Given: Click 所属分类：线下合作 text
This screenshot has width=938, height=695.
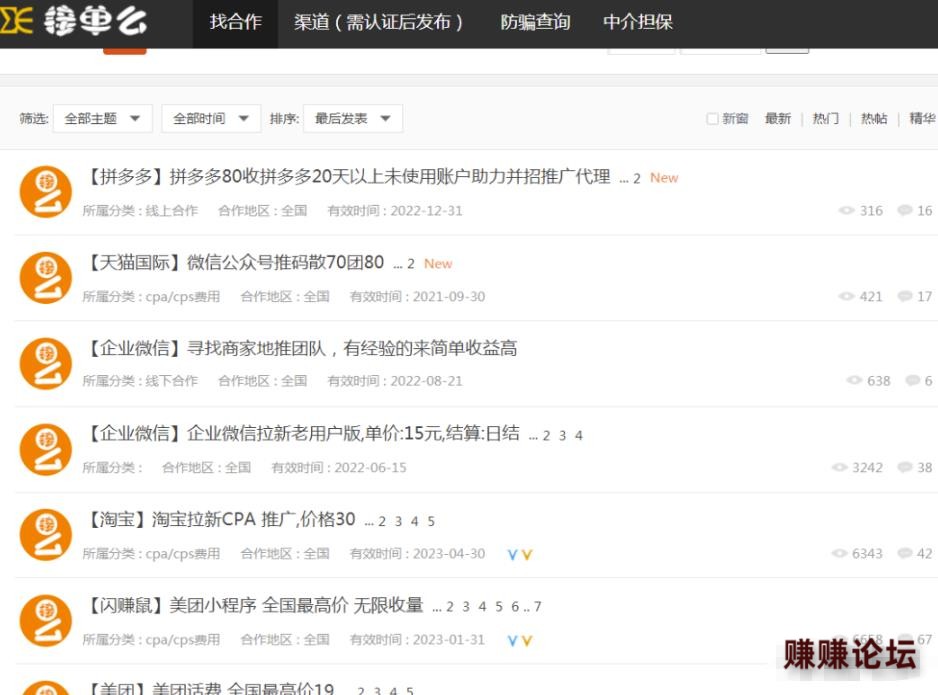Looking at the screenshot, I should click(x=140, y=381).
